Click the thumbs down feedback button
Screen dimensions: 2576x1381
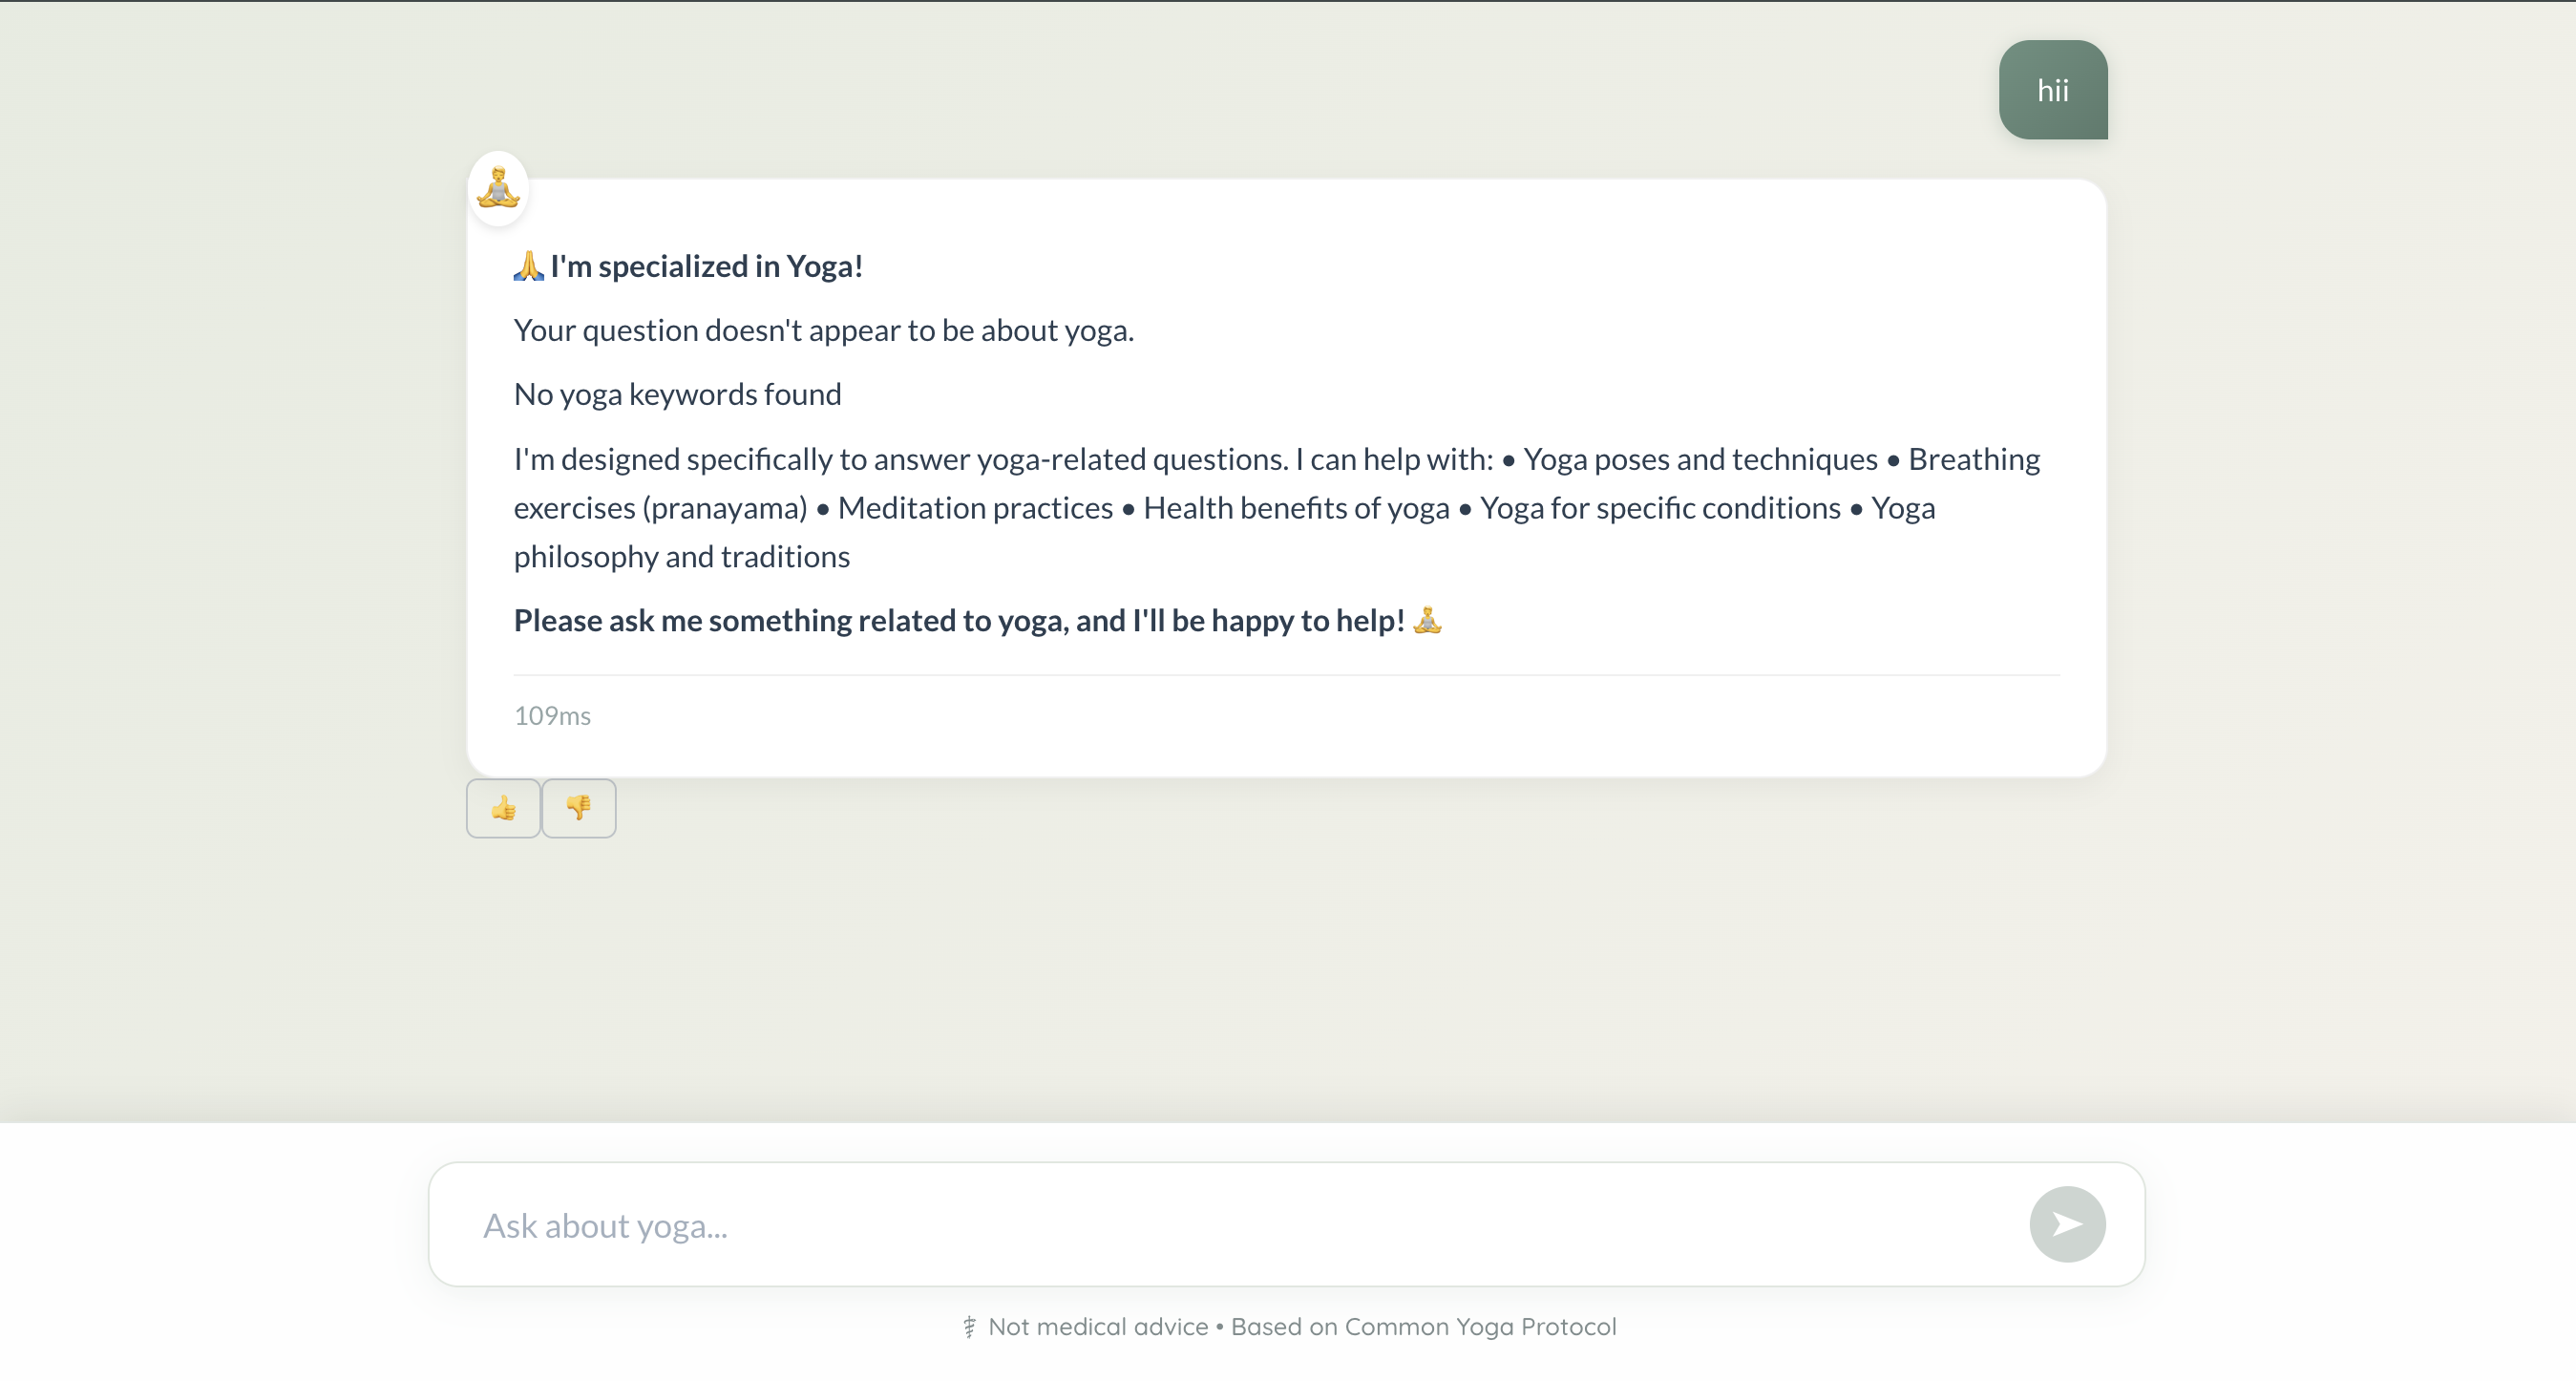tap(579, 808)
